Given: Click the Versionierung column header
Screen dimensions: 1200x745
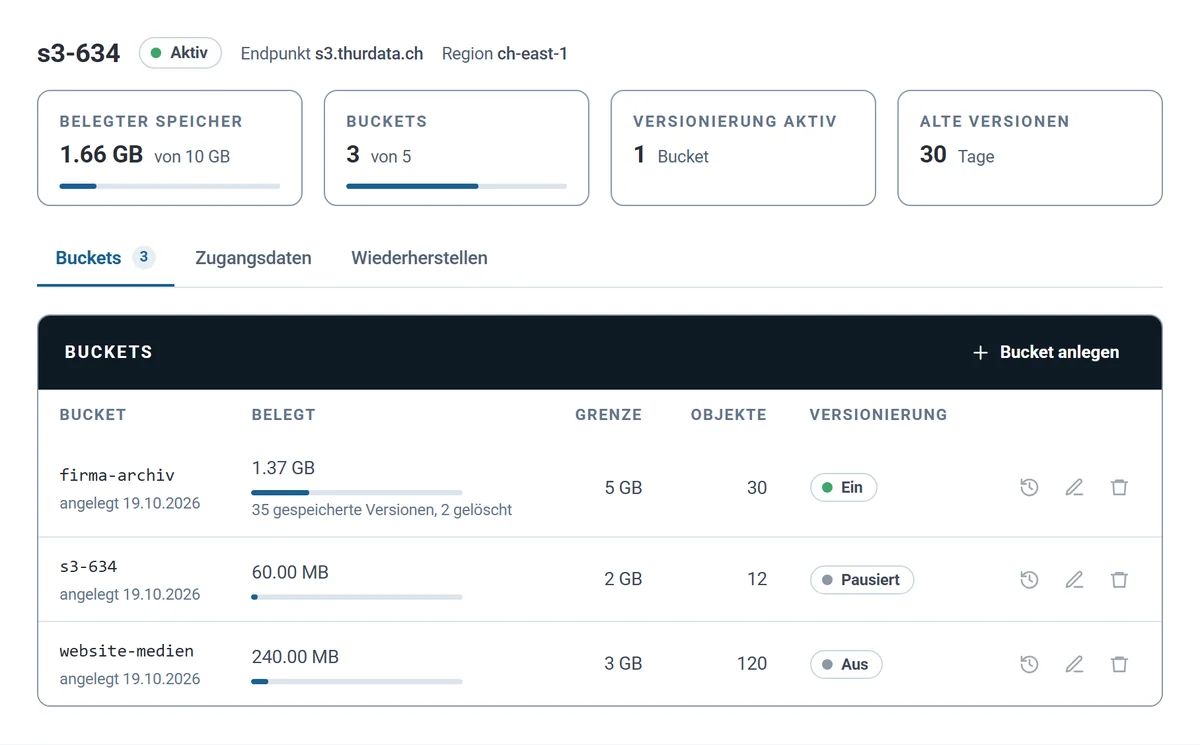Looking at the screenshot, I should tap(878, 415).
